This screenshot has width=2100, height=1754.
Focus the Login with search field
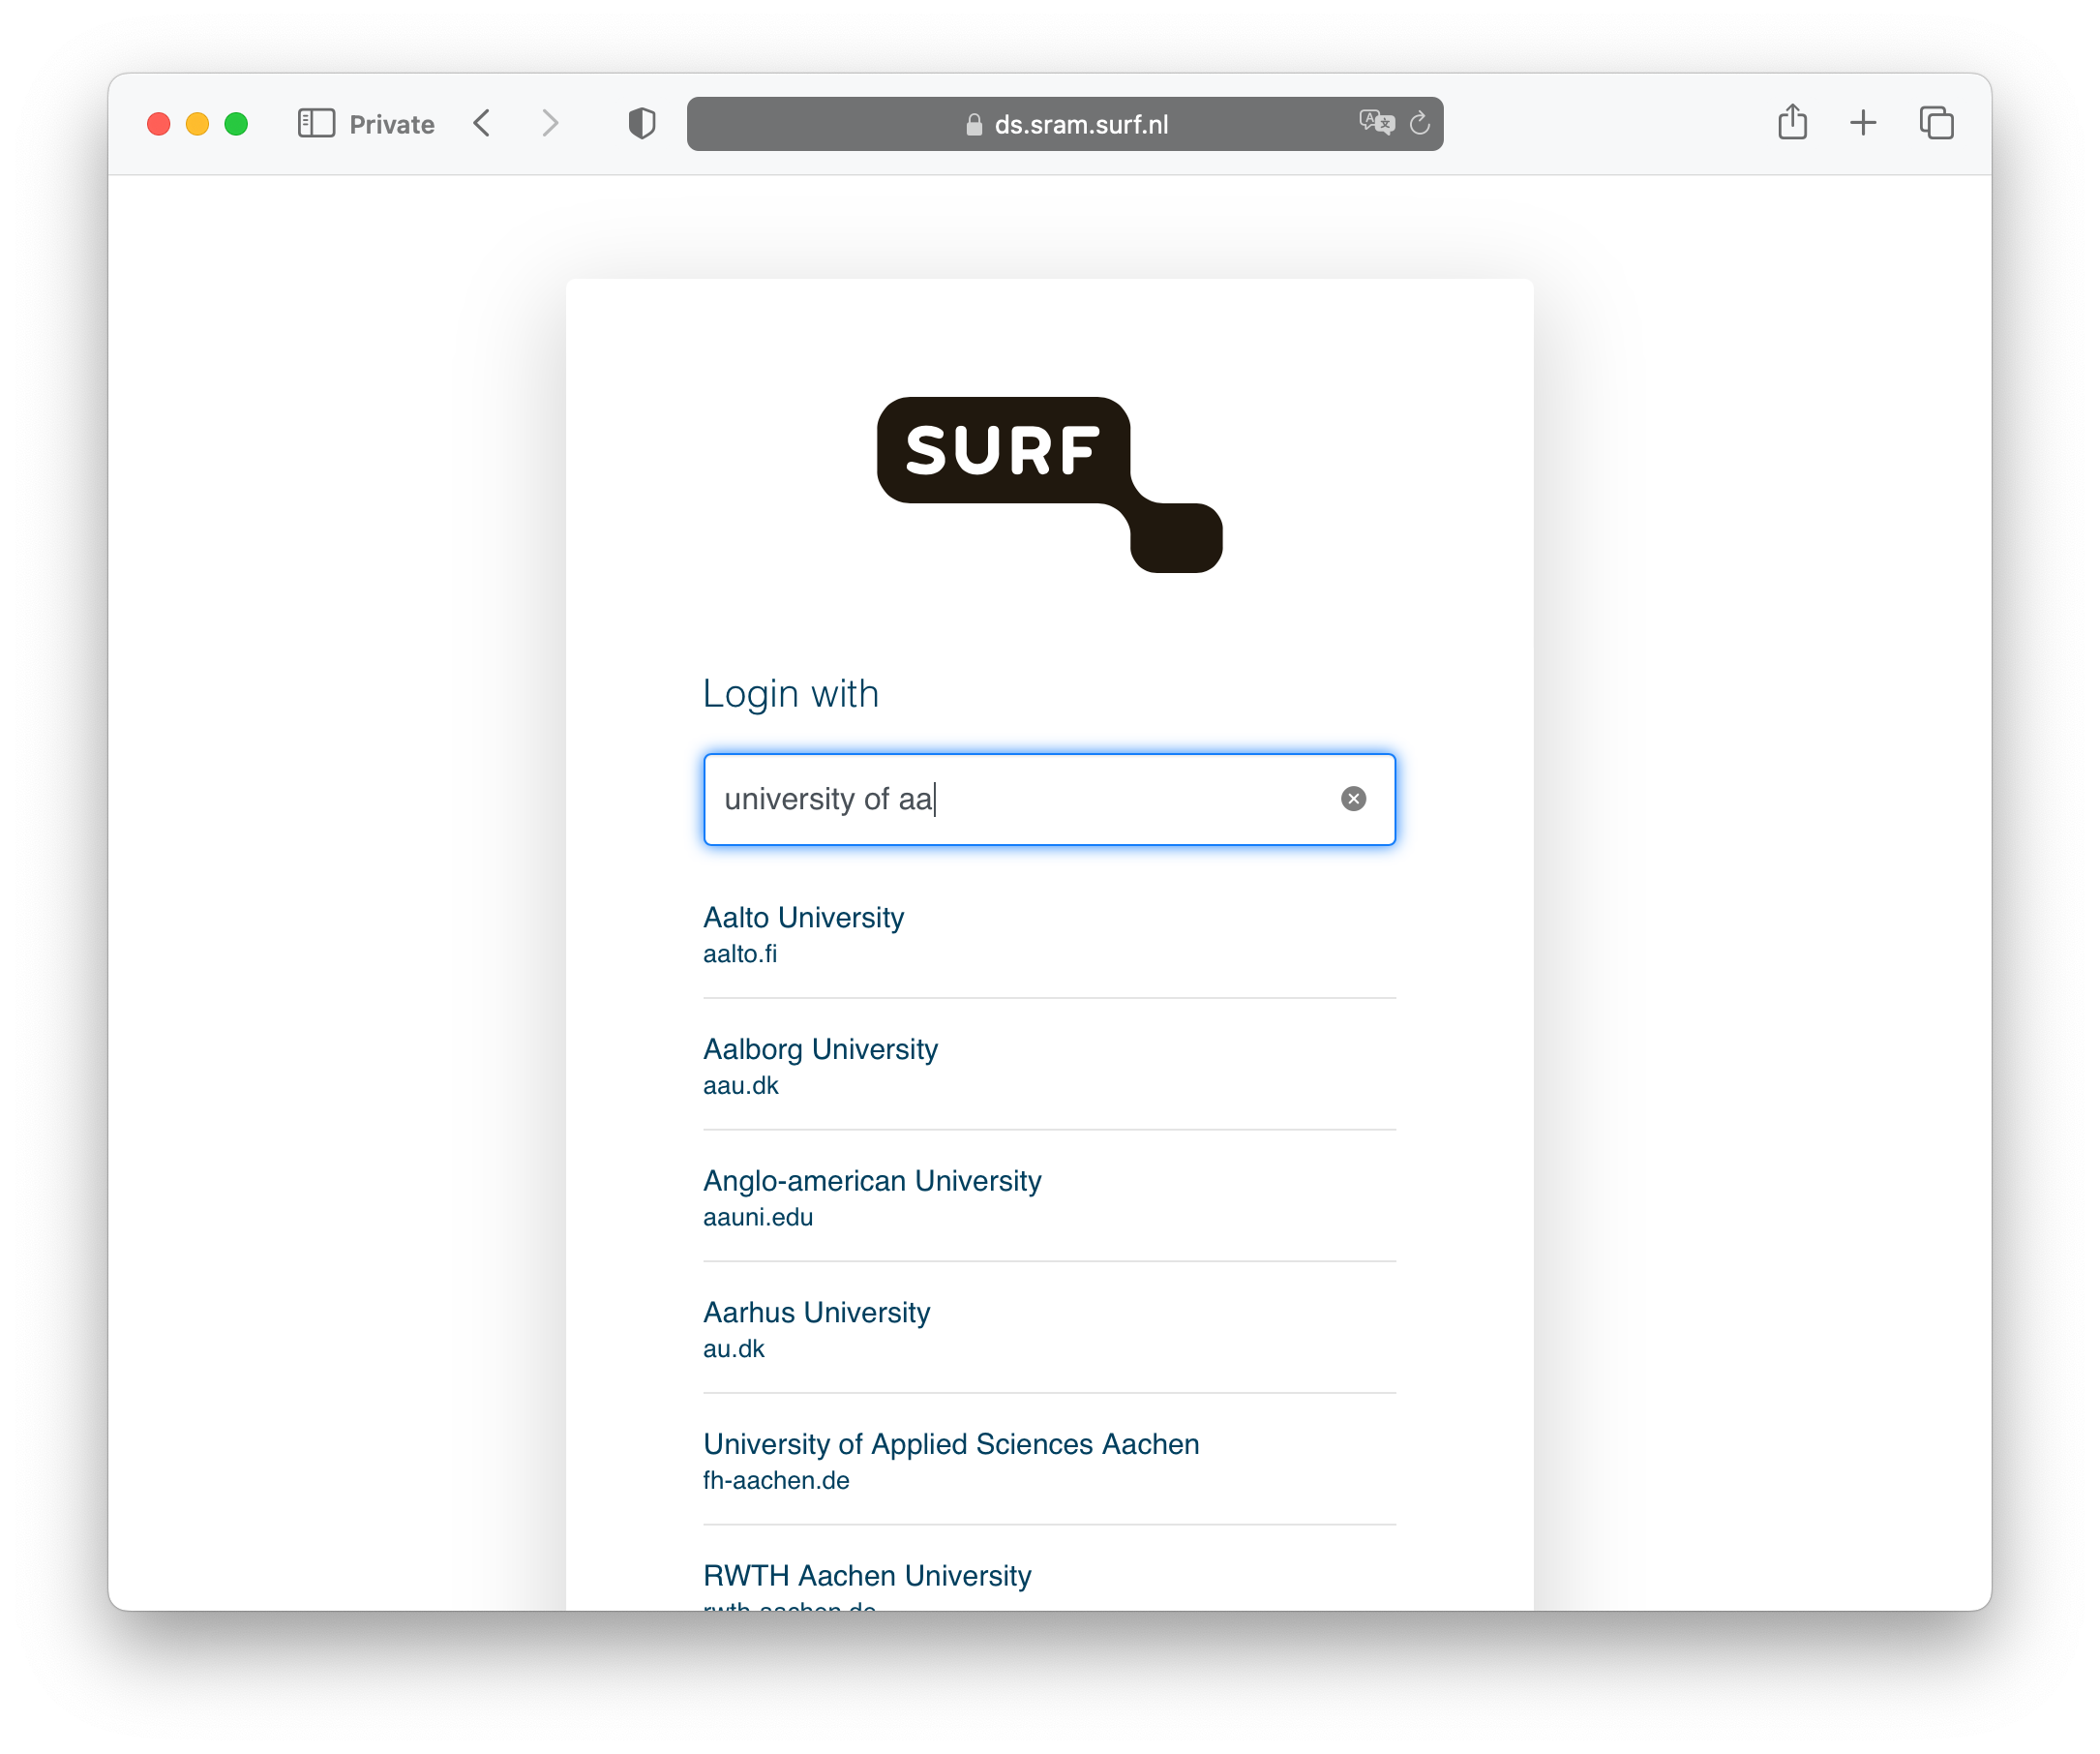coord(1049,799)
